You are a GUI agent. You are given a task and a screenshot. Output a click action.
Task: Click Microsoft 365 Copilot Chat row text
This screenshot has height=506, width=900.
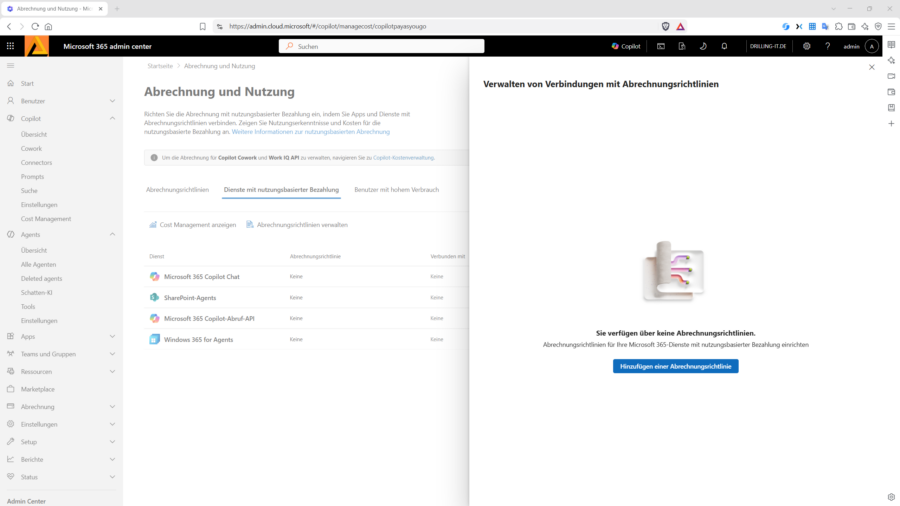(x=201, y=277)
